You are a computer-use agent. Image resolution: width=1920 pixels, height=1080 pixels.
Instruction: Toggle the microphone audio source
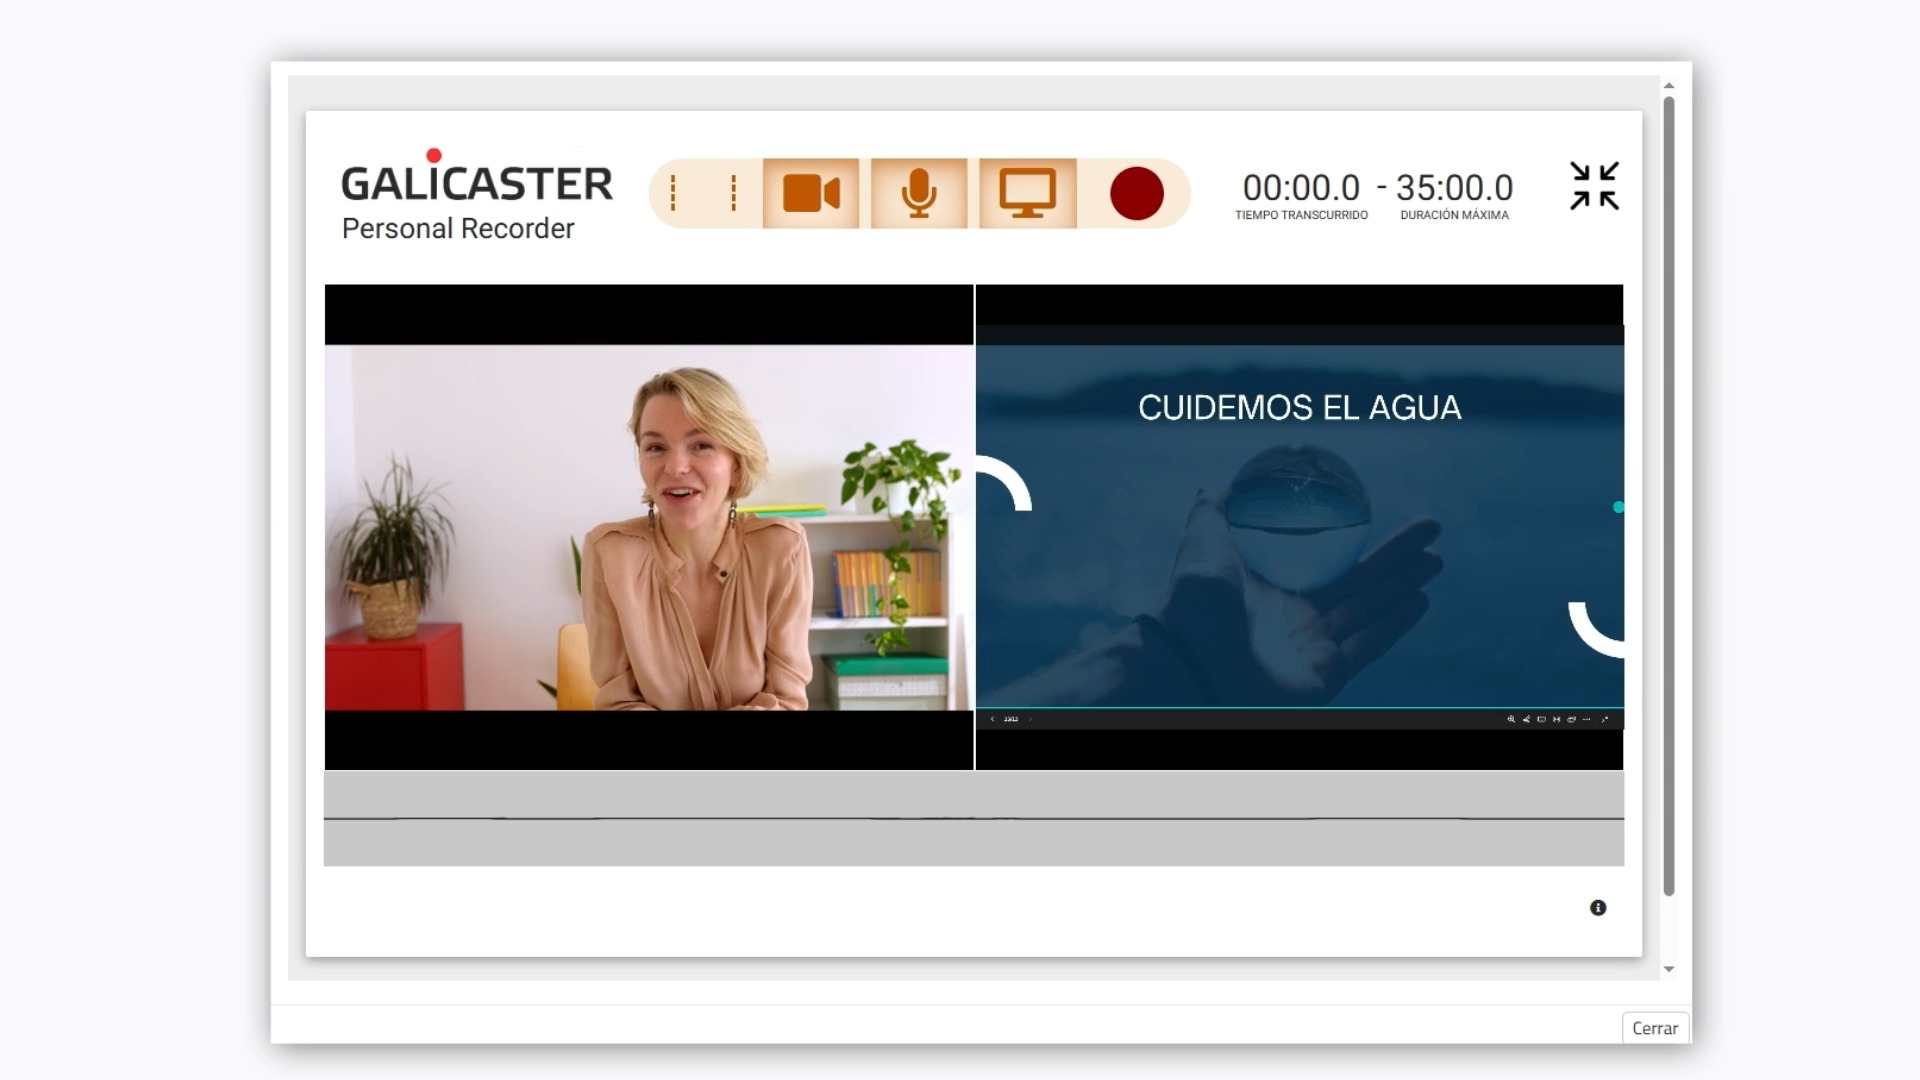918,193
